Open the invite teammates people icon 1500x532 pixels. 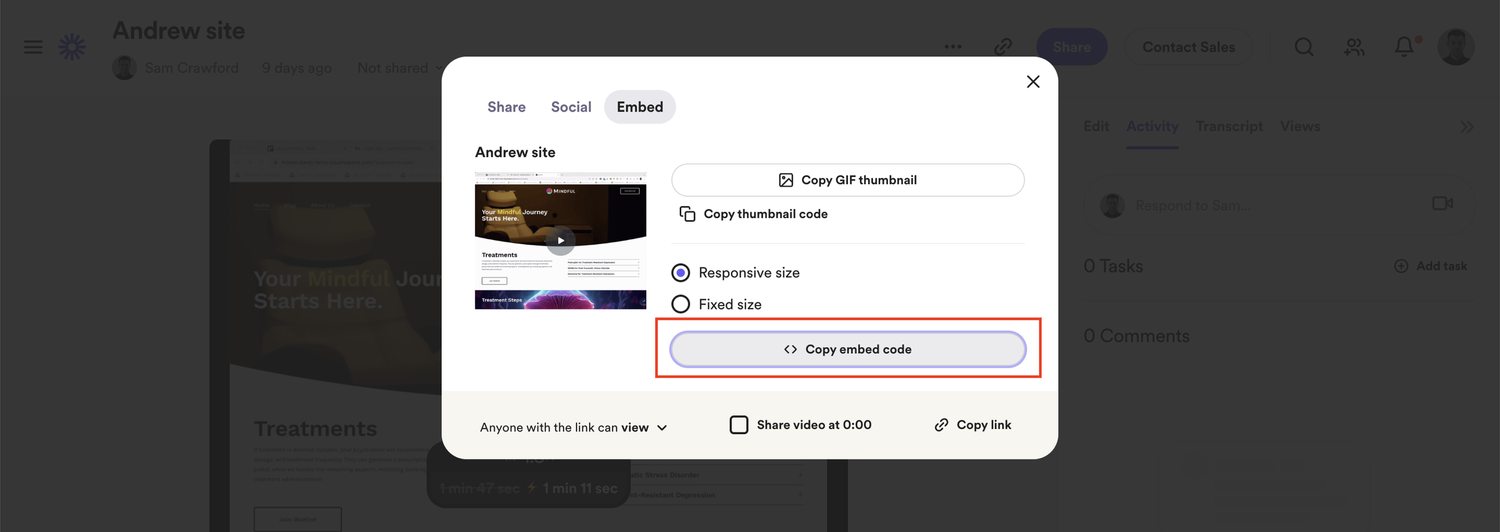point(1354,47)
